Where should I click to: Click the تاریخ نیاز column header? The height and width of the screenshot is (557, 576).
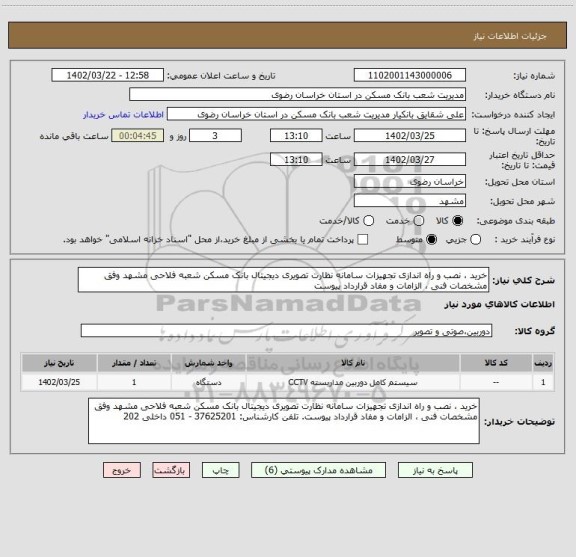coord(59,363)
